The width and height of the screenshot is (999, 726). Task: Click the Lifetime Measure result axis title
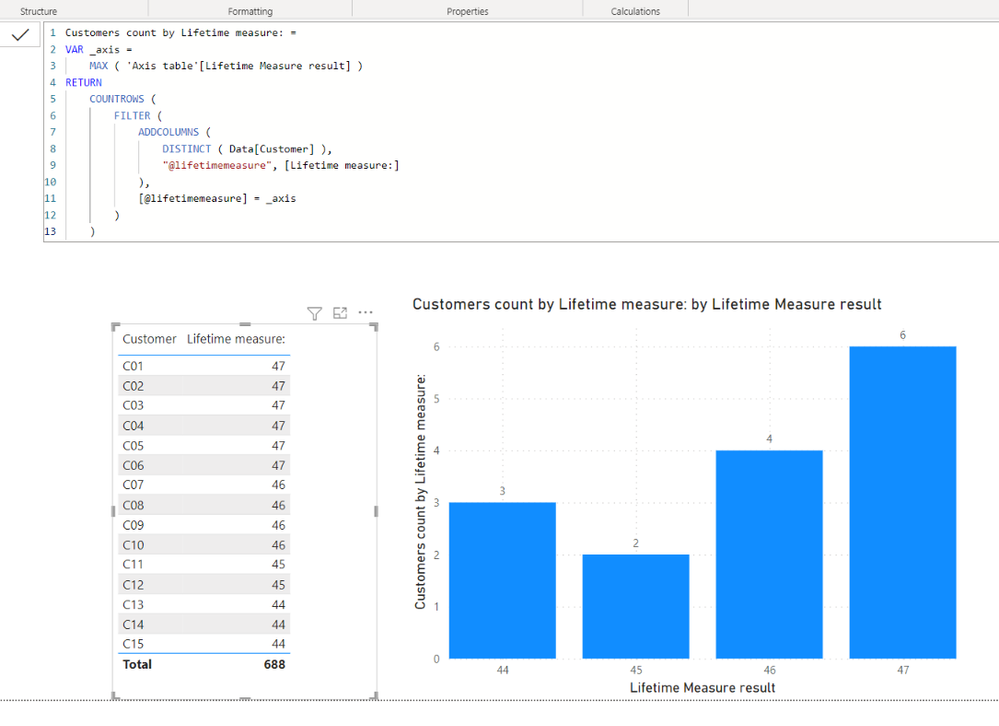[x=702, y=688]
